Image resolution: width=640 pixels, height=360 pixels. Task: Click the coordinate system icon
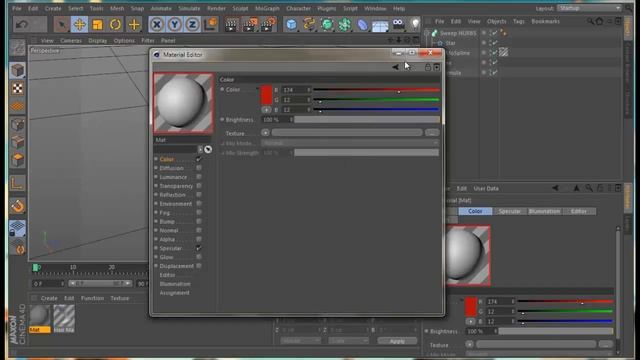pyautogui.click(x=211, y=24)
